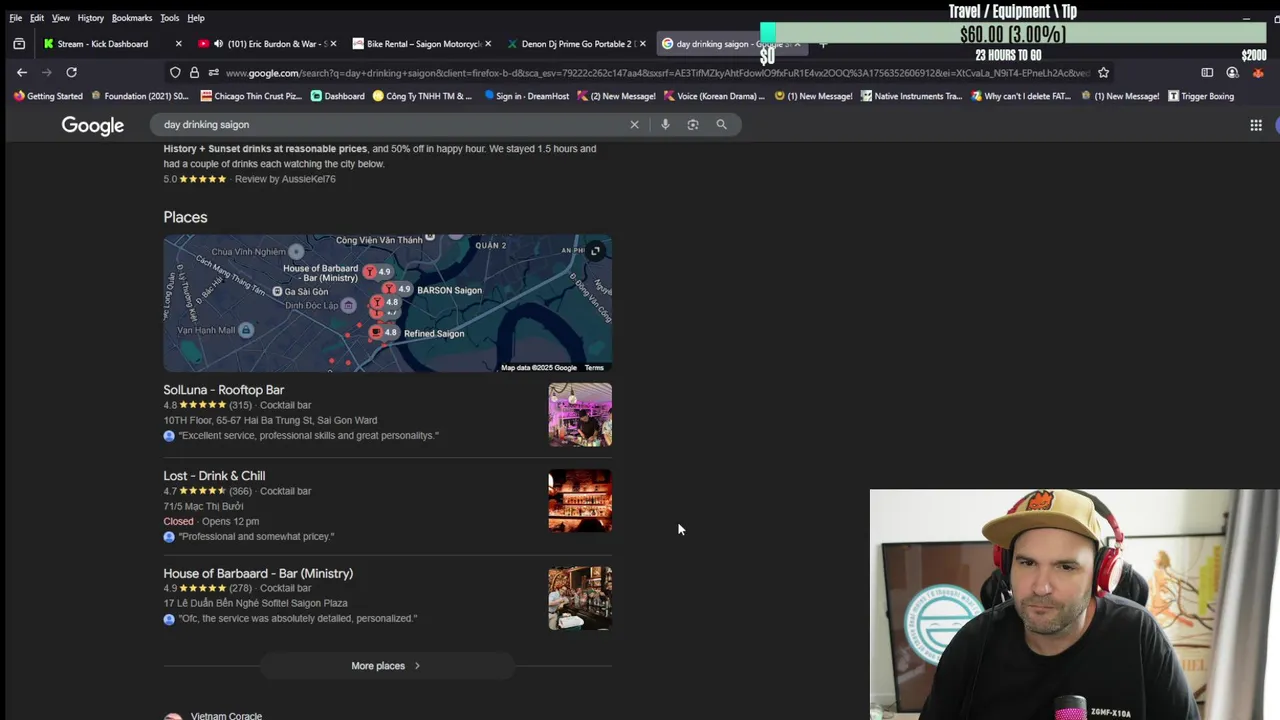This screenshot has width=1280, height=720.
Task: Open Chicago Thin Crust Pizza bookmark
Action: (x=251, y=96)
